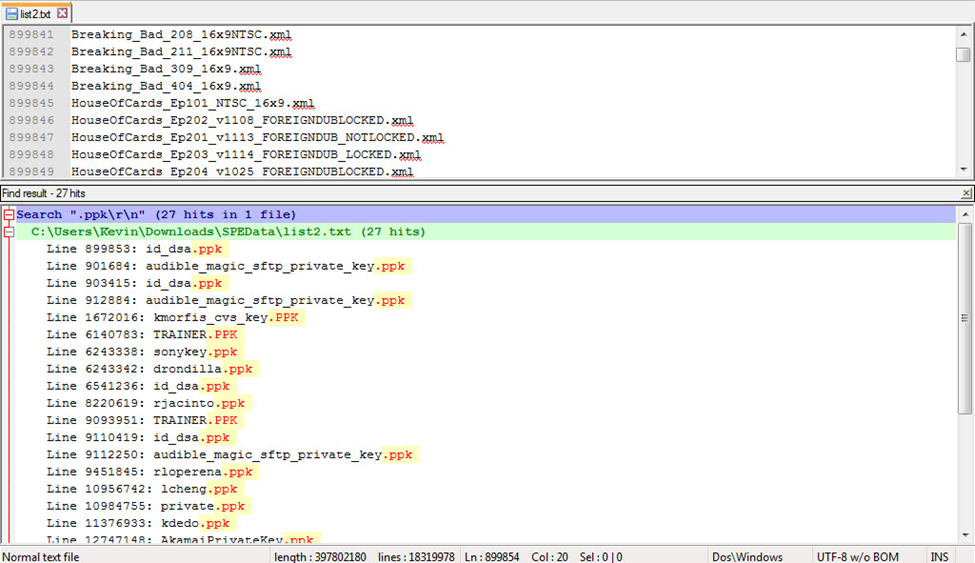Click editor line HouseOfCards_Ep101_NTSC_16x9.xml

[x=193, y=103]
